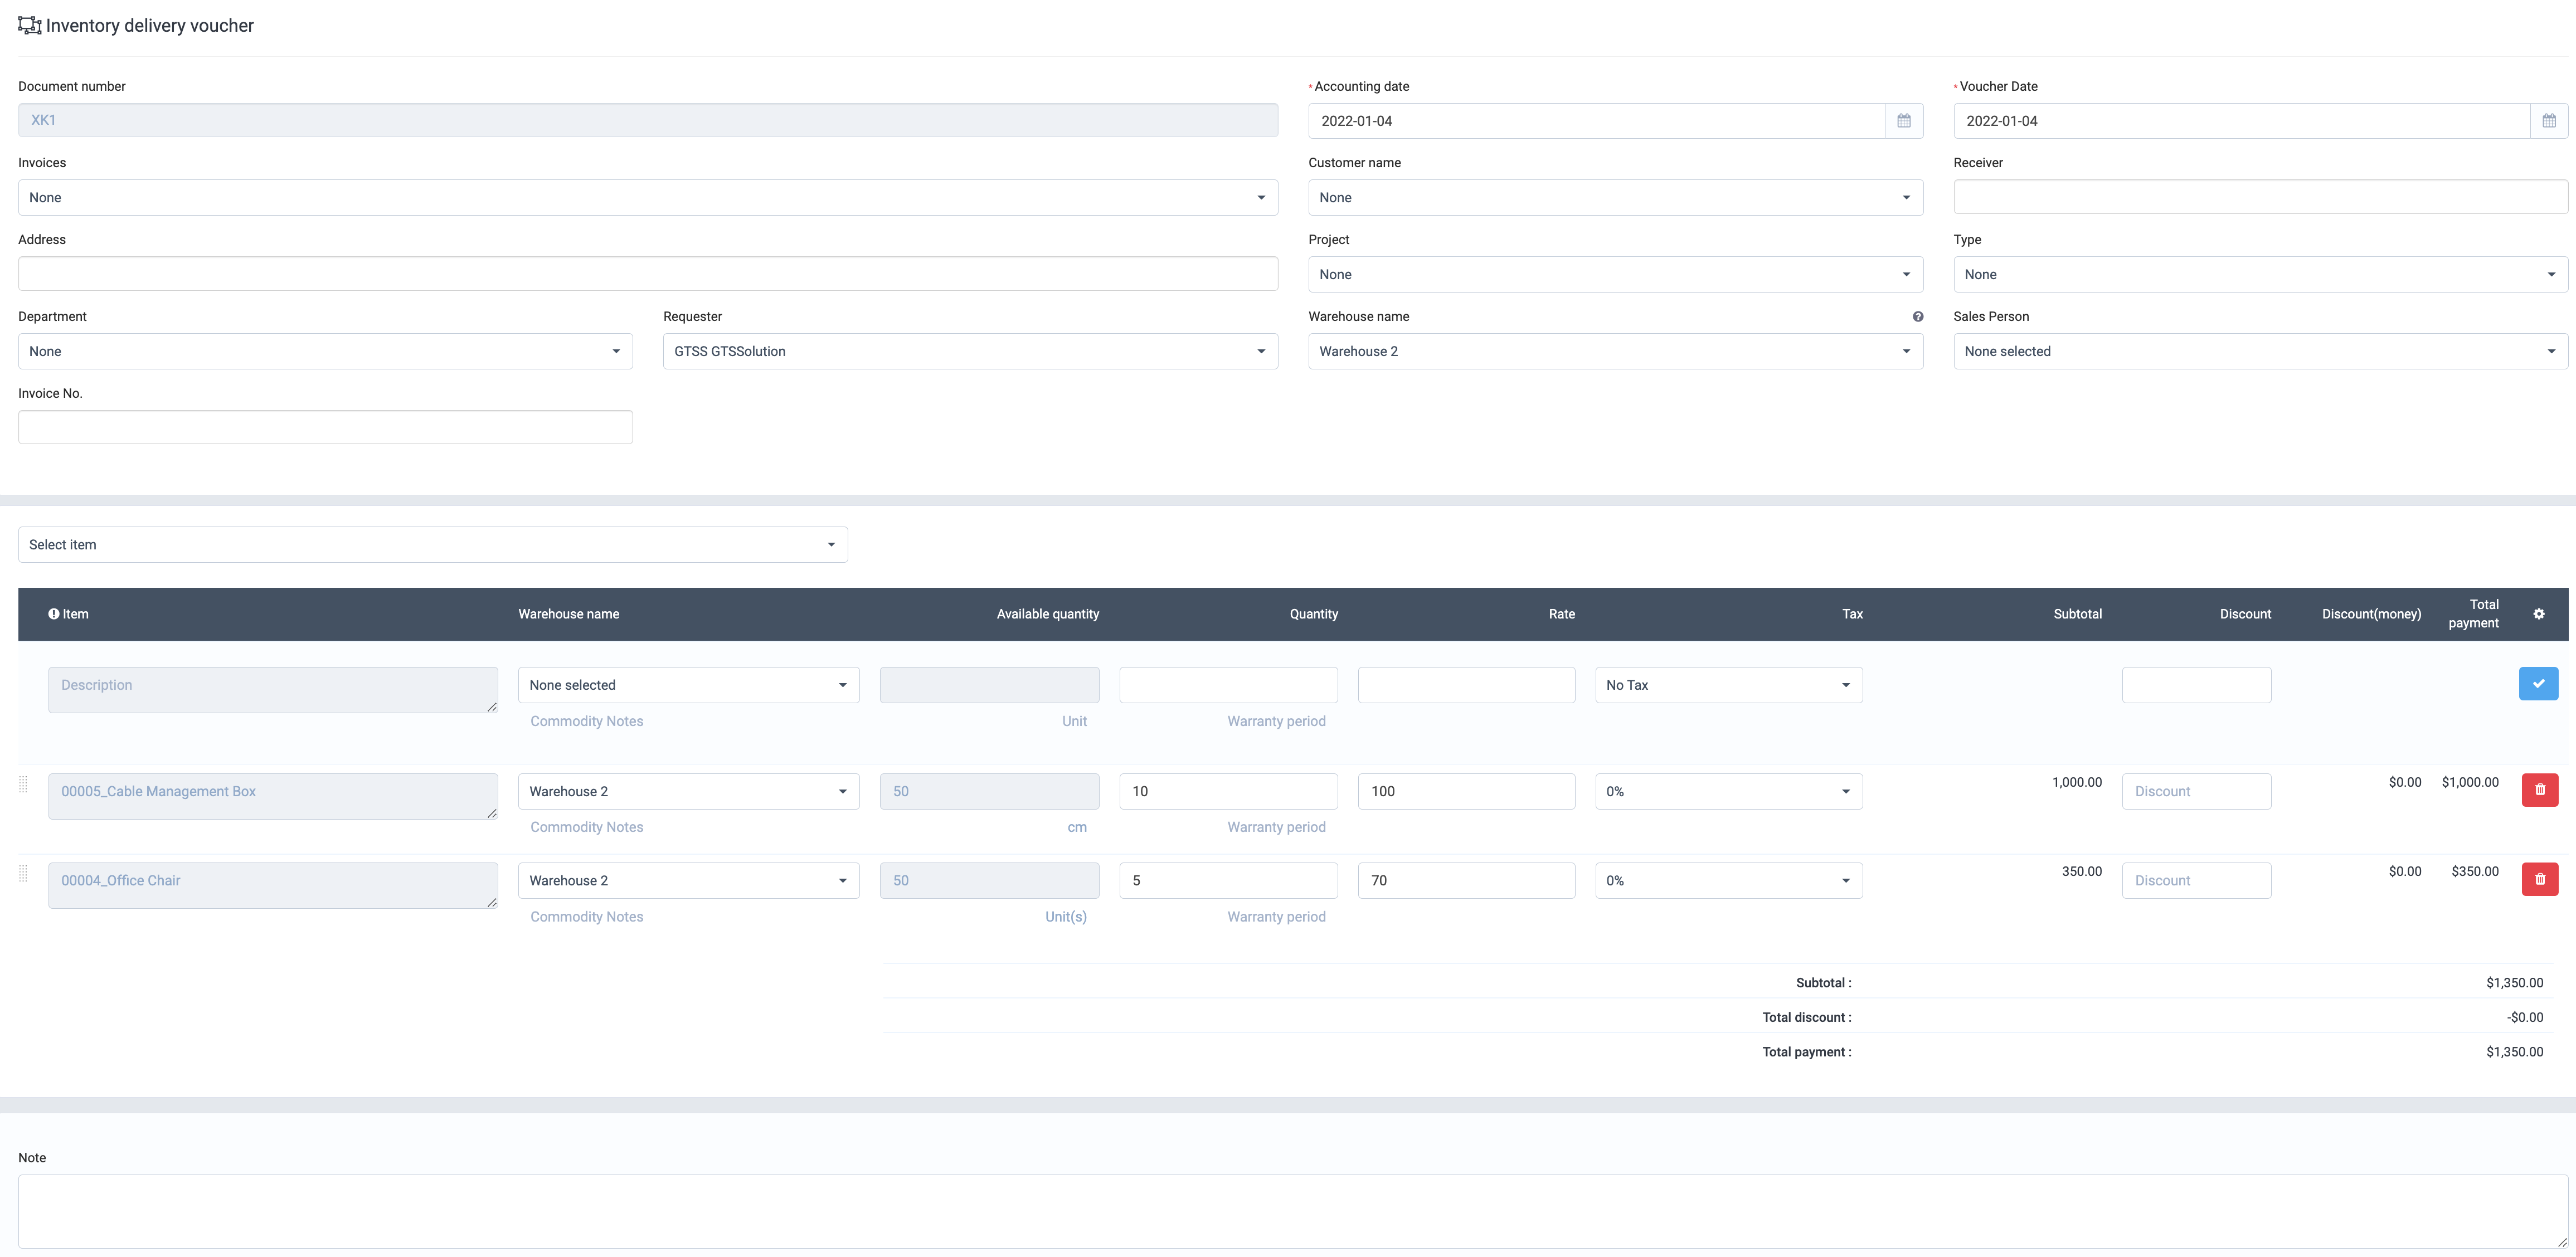
Task: Open the Customer name dropdown
Action: pyautogui.click(x=1615, y=198)
